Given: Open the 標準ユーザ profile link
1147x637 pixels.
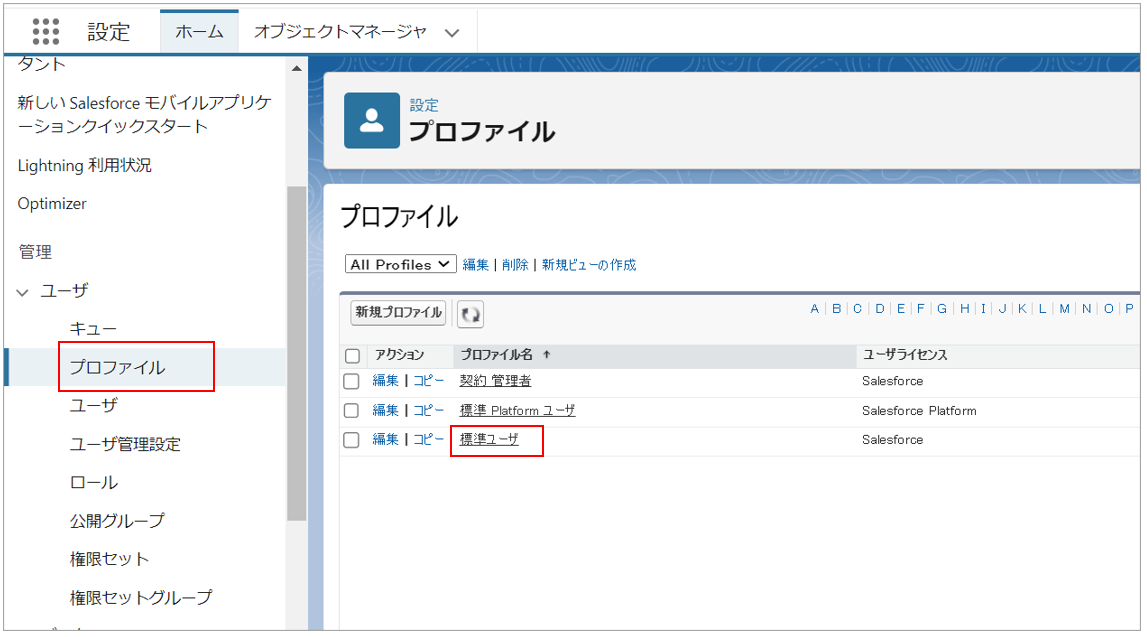Looking at the screenshot, I should 489,439.
